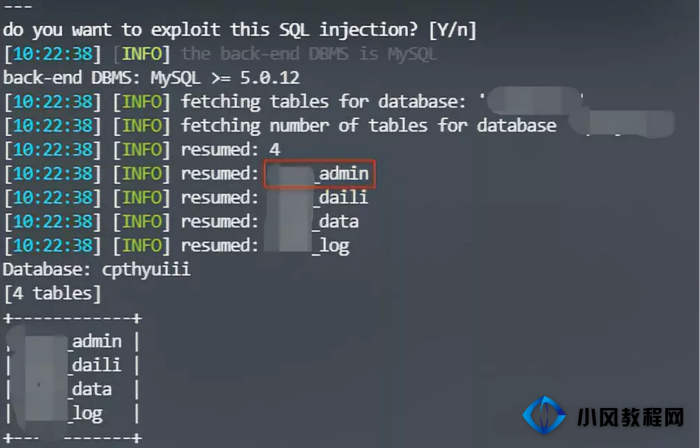Click the [4 tables] summary line

click(53, 294)
